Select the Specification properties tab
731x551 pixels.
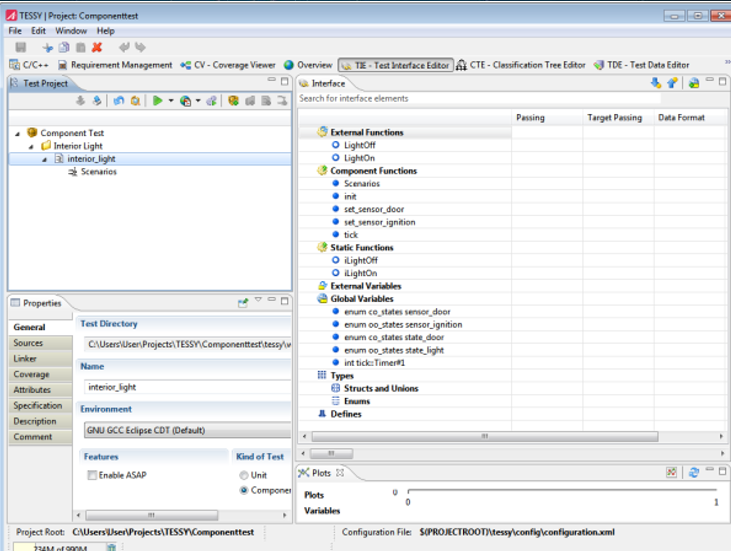[40, 406]
